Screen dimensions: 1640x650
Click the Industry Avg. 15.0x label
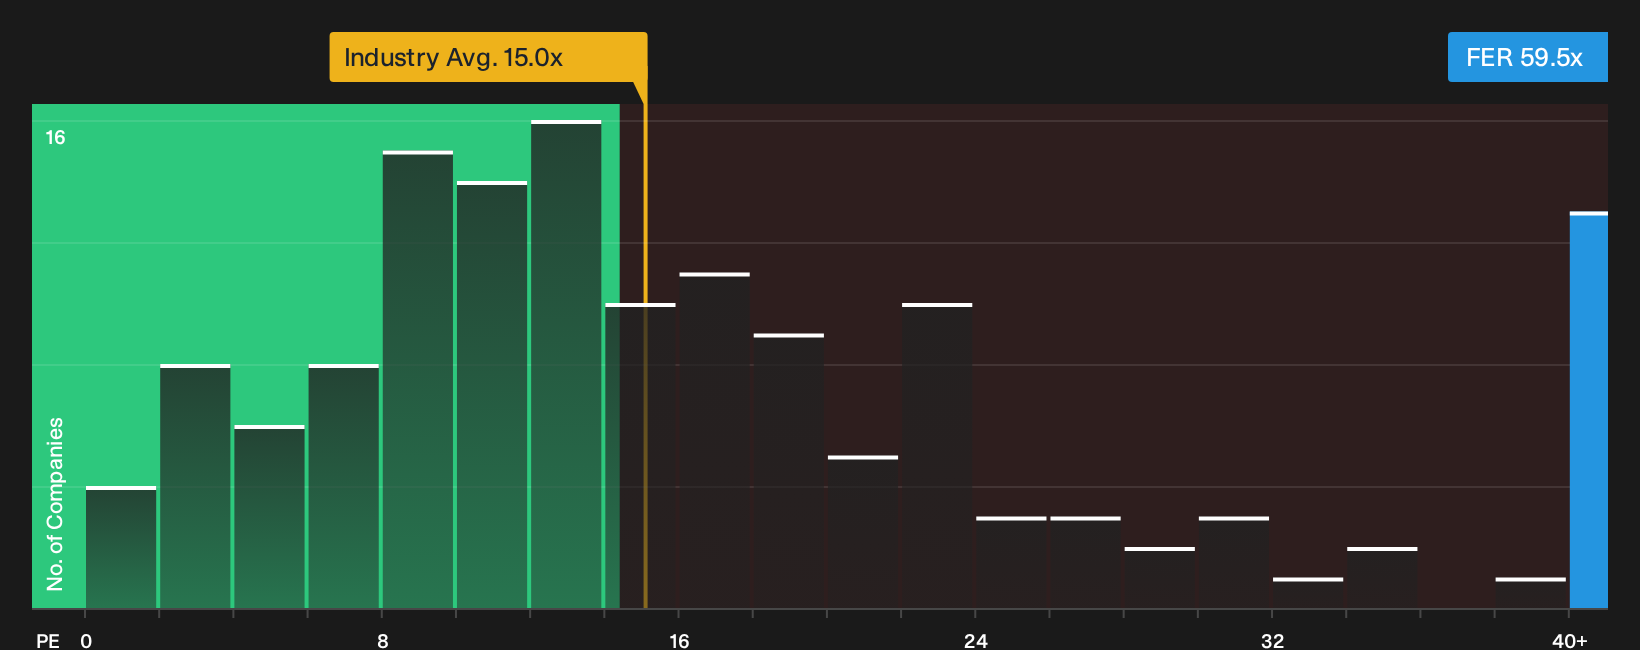488,57
